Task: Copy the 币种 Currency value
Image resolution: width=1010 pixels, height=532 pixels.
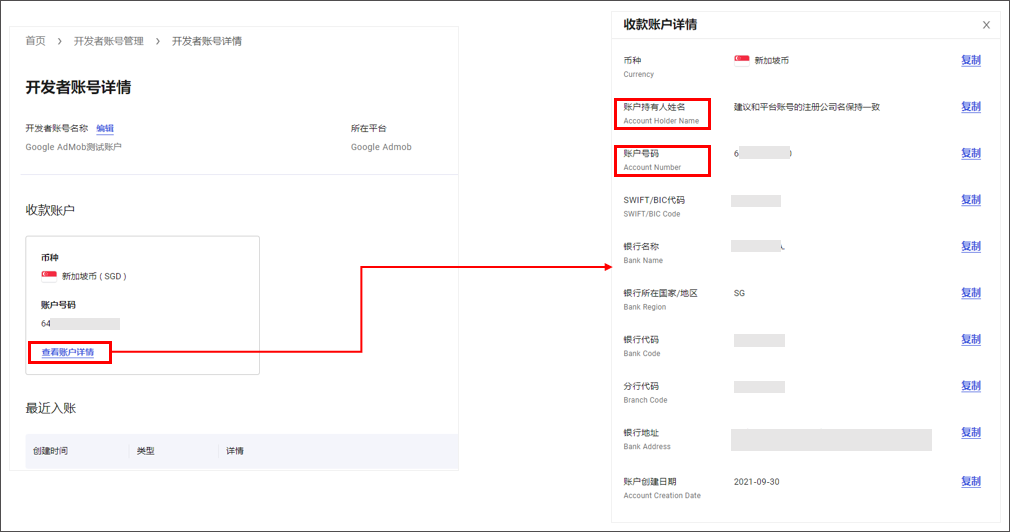Action: pos(971,60)
